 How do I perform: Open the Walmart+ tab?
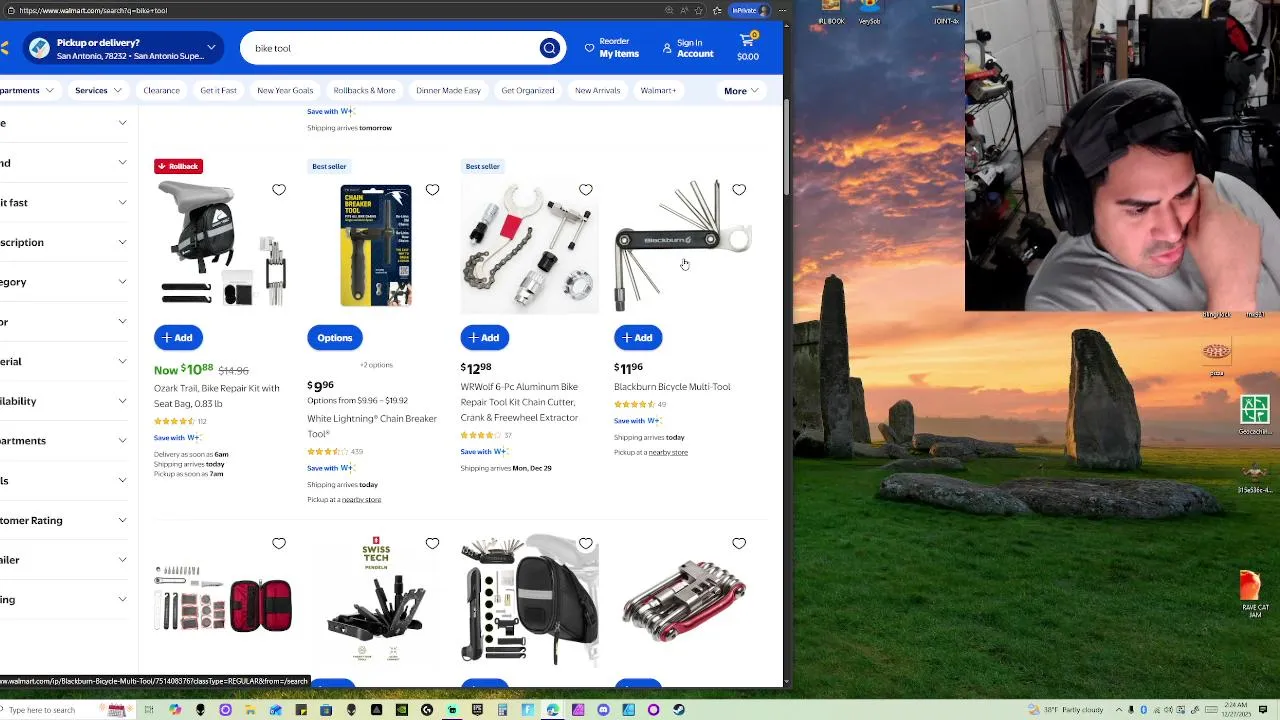pyautogui.click(x=658, y=90)
